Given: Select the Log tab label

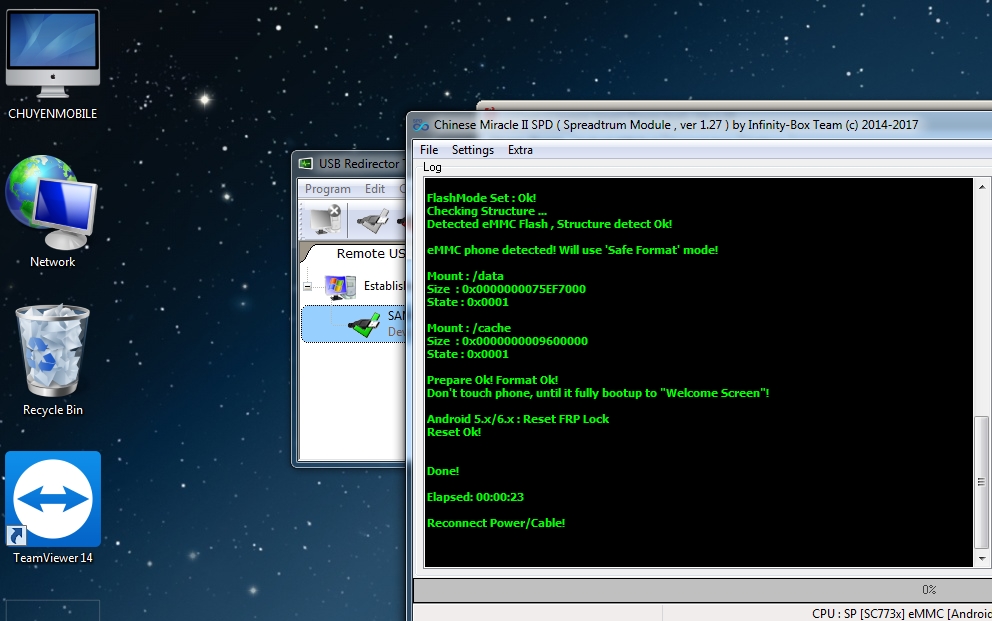Looking at the screenshot, I should tap(432, 167).
